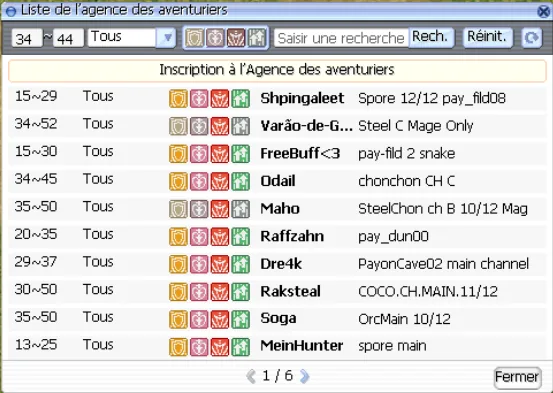Click memo SteelChon ch B 10/12 Mag
This screenshot has width=553, height=393.
point(443,209)
